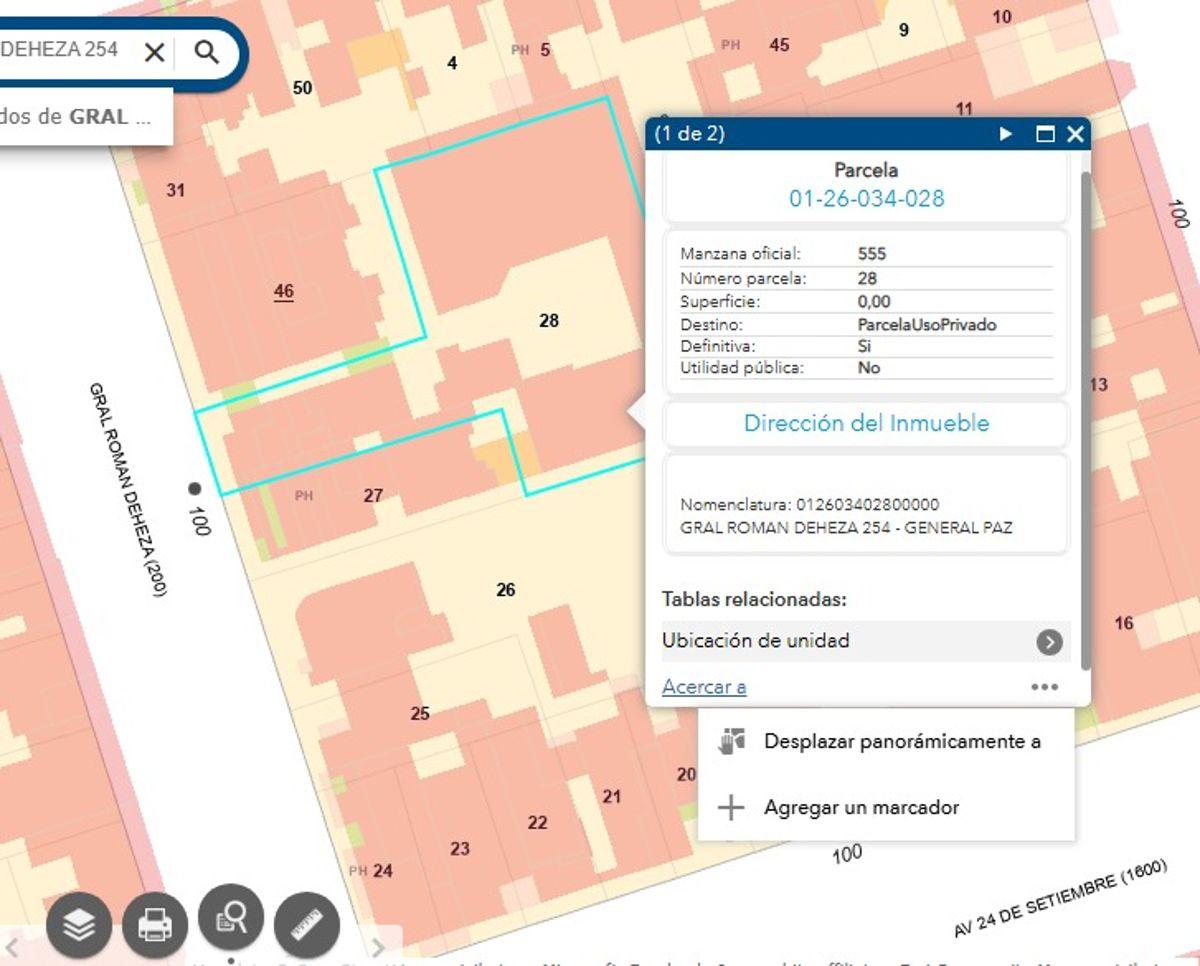Show the next popup feature arrow
1200x966 pixels.
[1007, 134]
